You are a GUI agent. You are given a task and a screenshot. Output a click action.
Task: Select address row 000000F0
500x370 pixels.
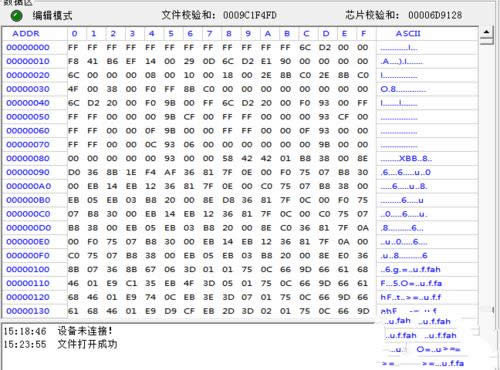click(x=29, y=256)
